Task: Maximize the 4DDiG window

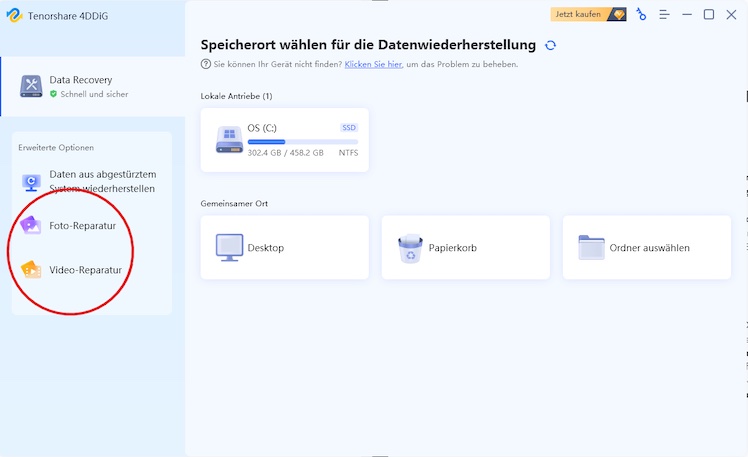Action: tap(709, 15)
